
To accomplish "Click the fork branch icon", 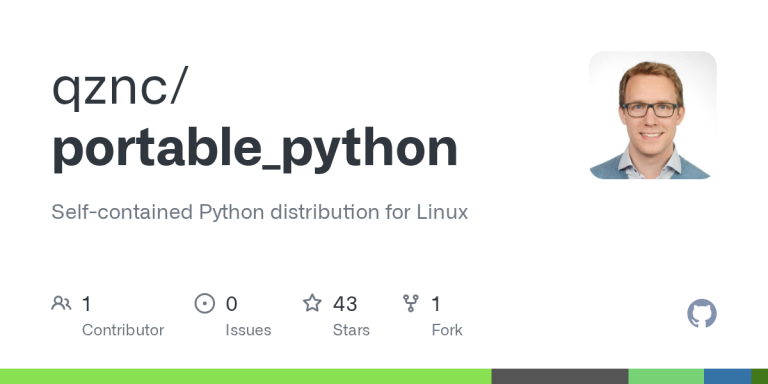I will pyautogui.click(x=410, y=303).
